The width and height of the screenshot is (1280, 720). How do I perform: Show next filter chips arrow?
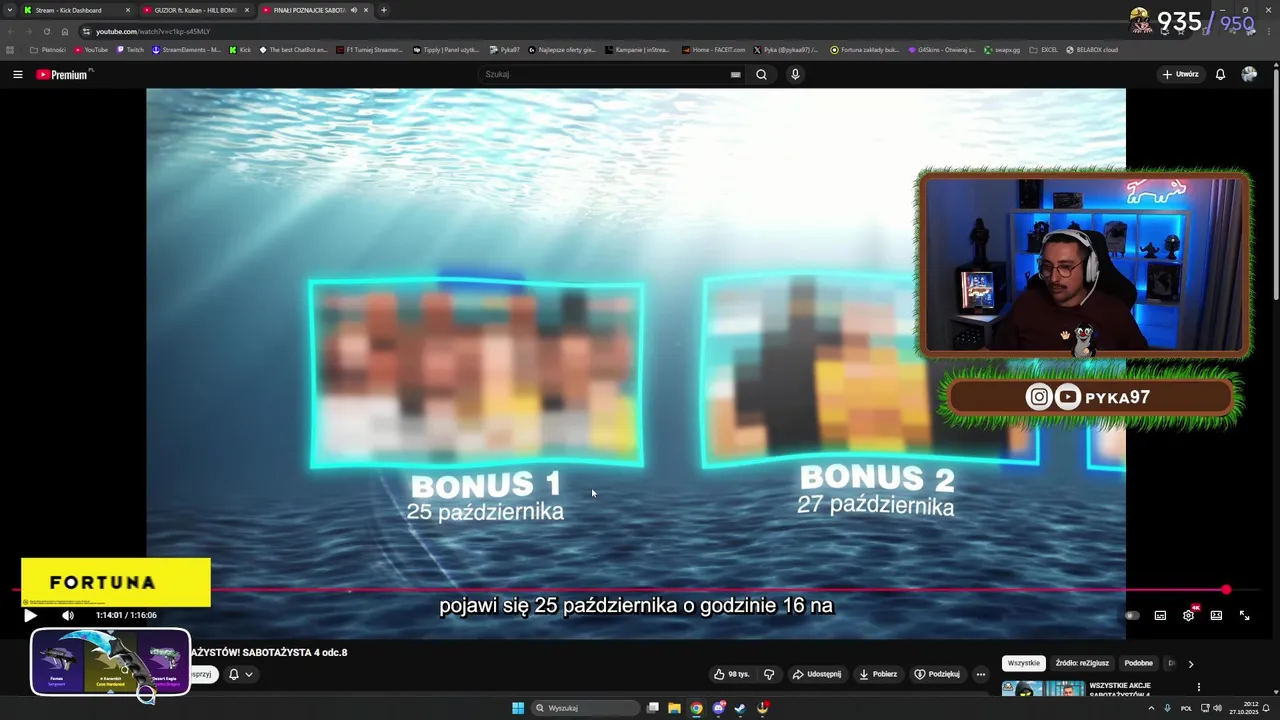pyautogui.click(x=1190, y=663)
